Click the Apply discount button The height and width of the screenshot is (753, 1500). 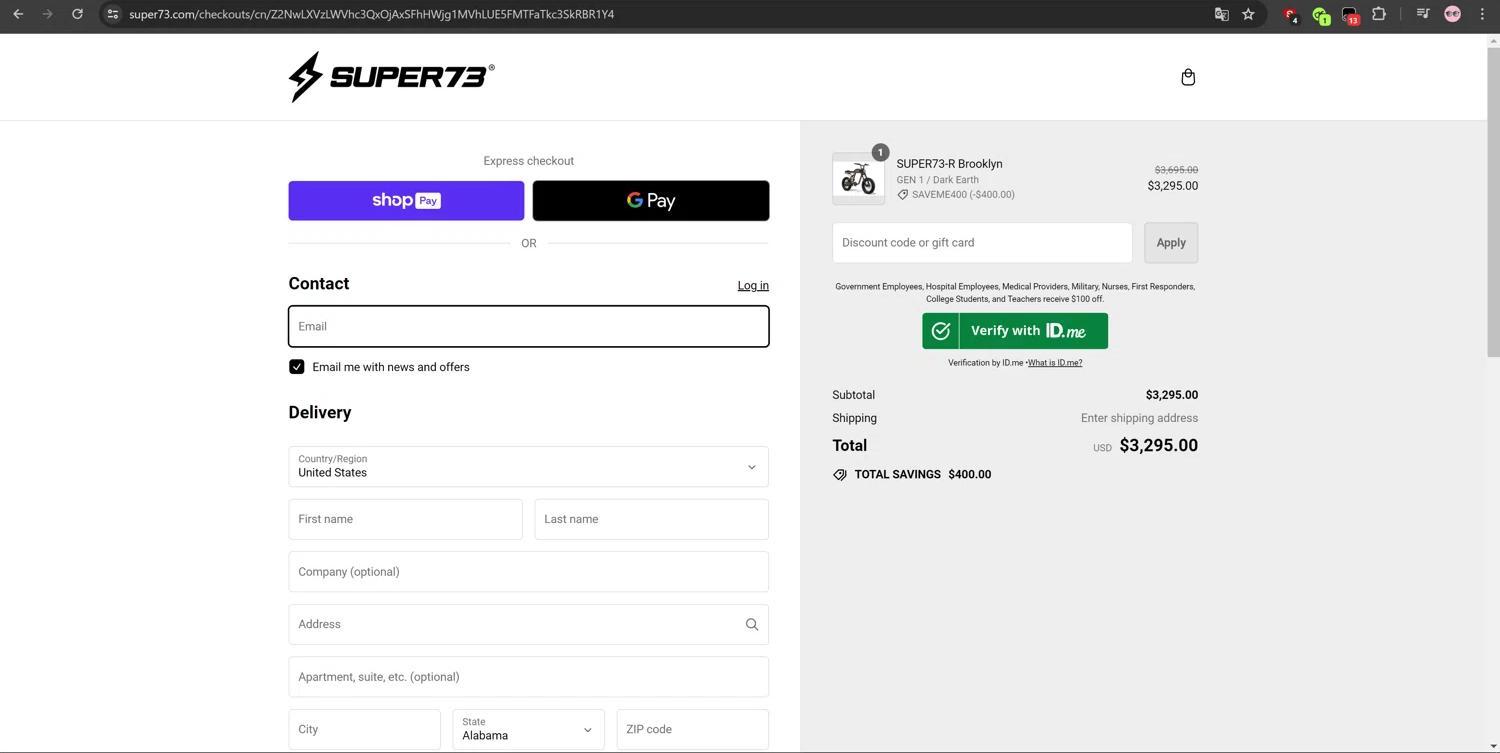(x=1171, y=243)
